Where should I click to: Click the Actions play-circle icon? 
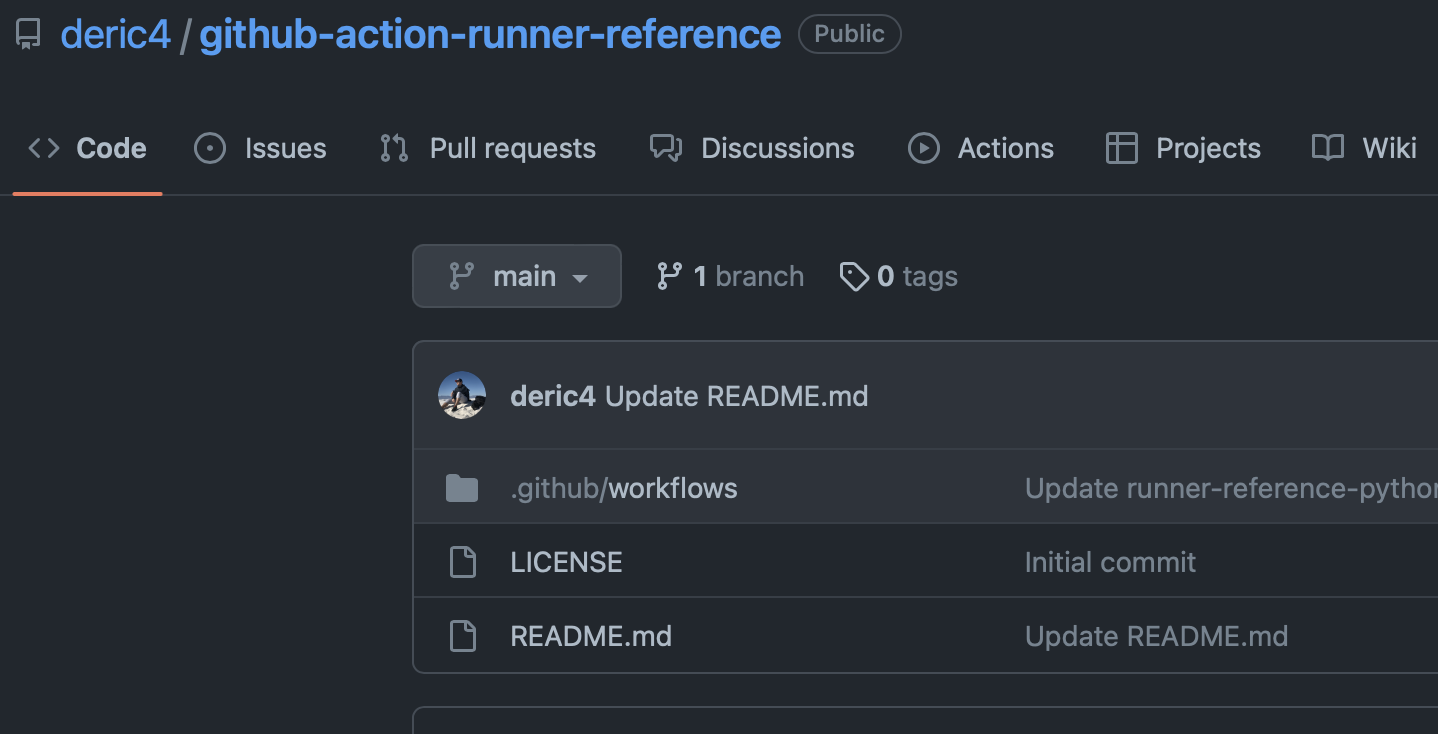[923, 149]
